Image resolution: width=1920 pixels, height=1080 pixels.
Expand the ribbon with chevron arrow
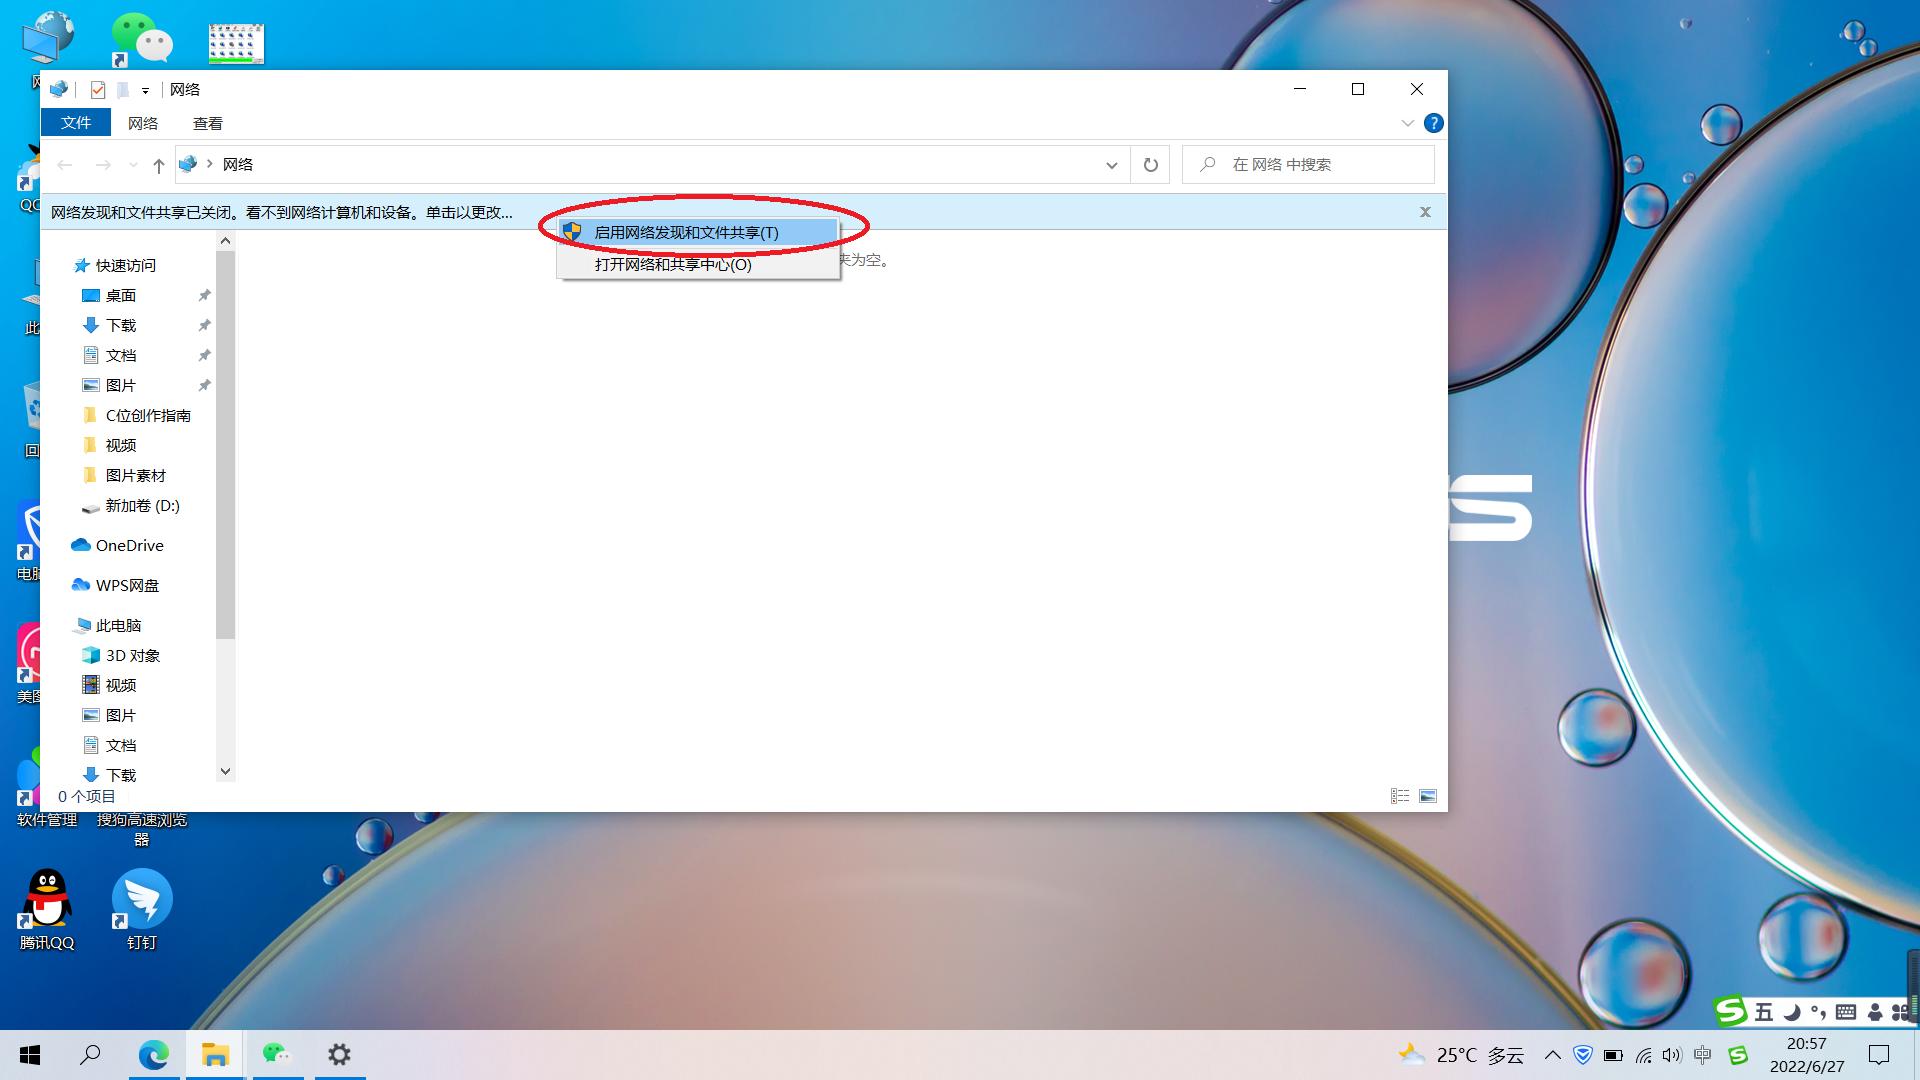(x=1407, y=123)
